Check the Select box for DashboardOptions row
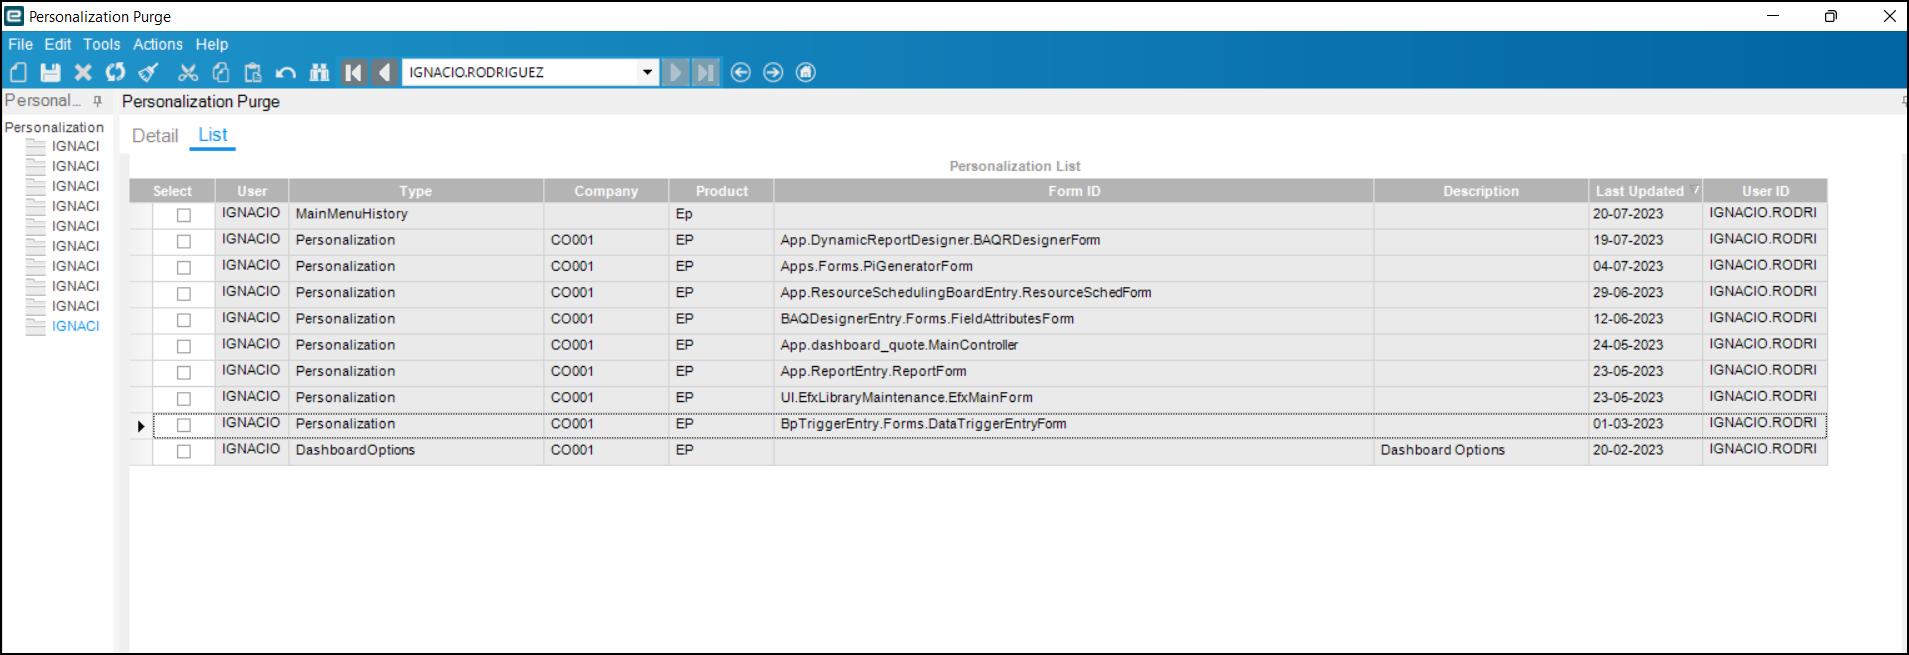Screen dimensions: 1909x655 click(184, 451)
